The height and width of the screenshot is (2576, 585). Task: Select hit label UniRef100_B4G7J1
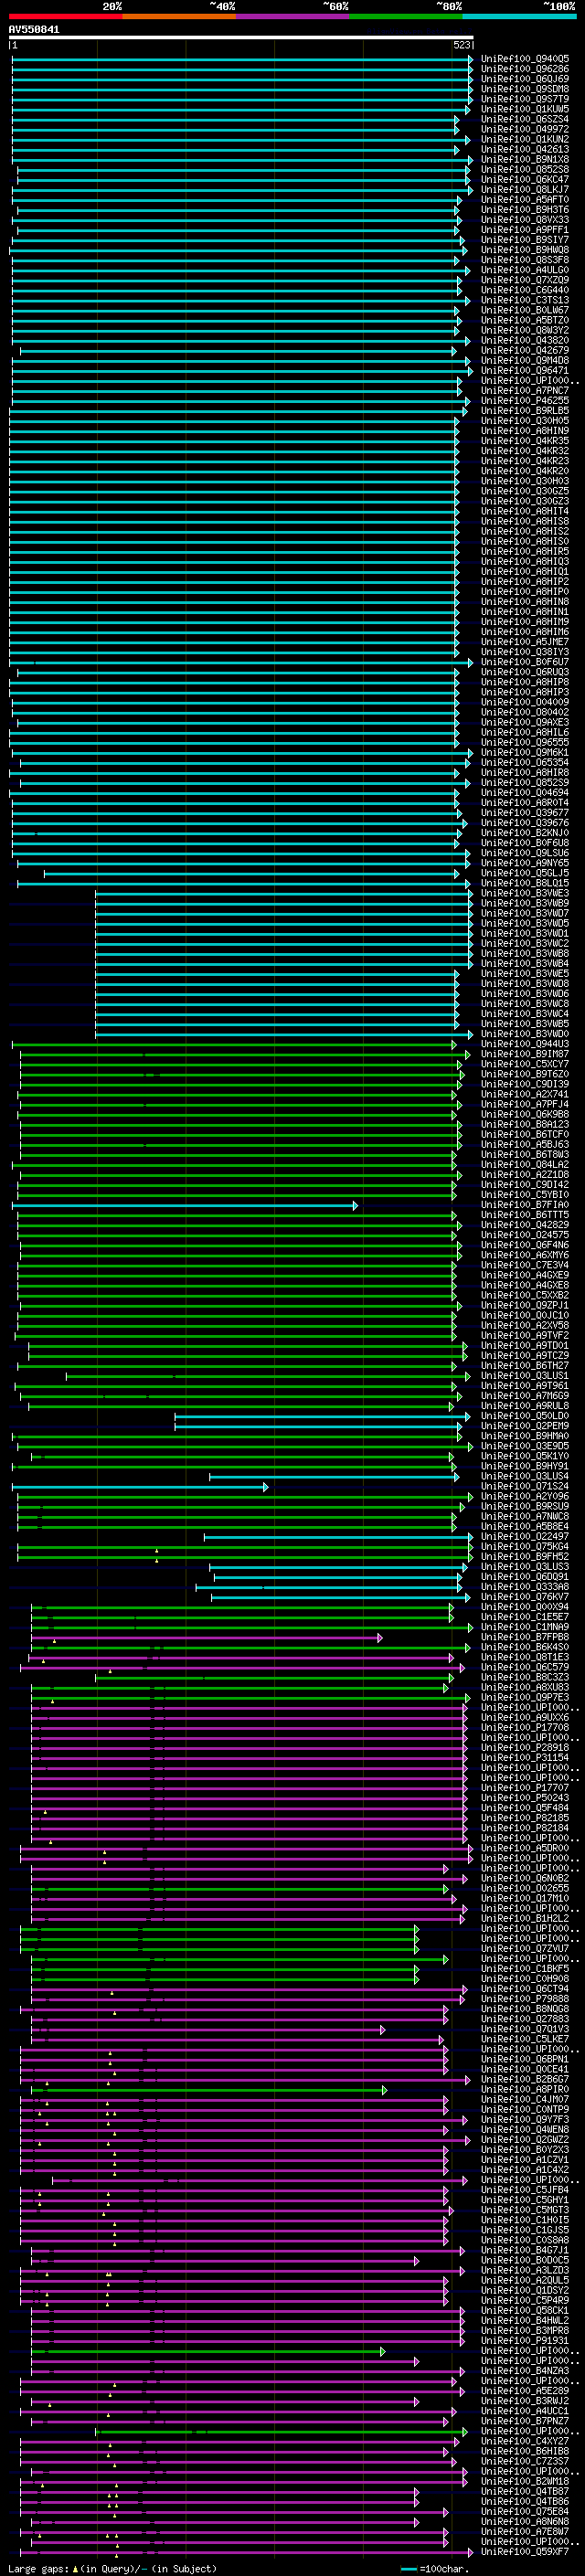(525, 2250)
